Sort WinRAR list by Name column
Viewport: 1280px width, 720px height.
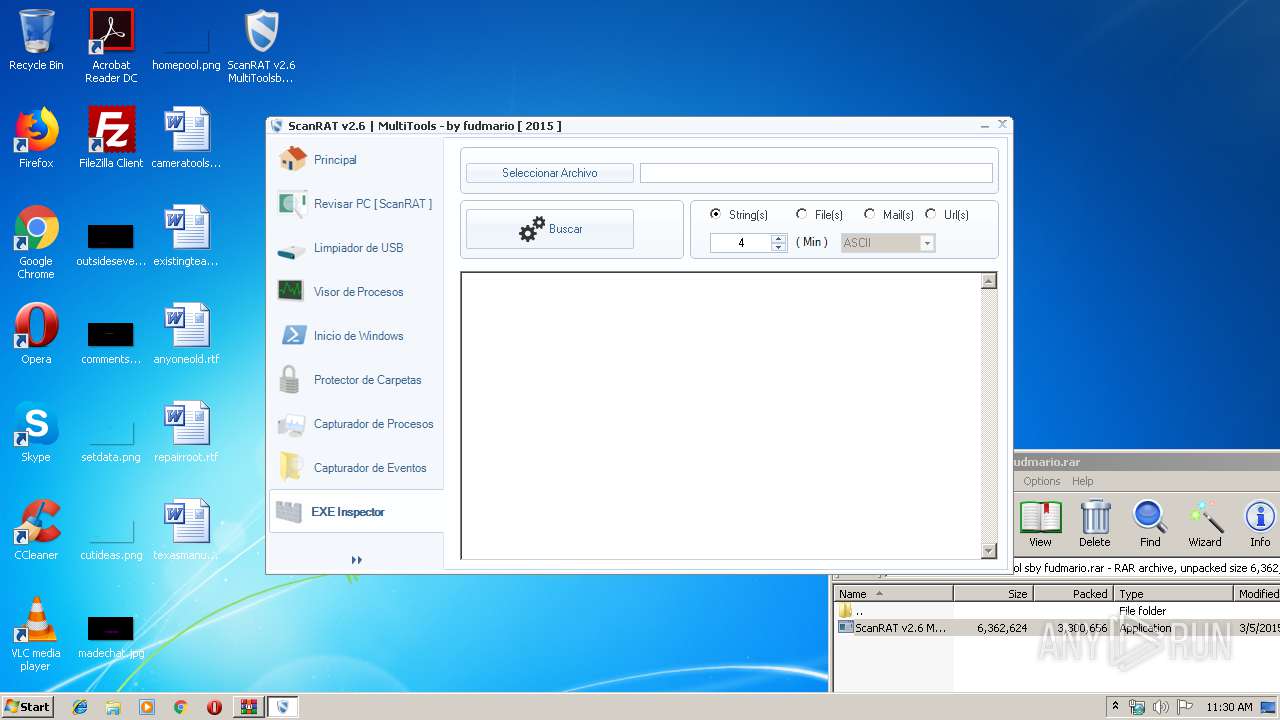tap(893, 594)
